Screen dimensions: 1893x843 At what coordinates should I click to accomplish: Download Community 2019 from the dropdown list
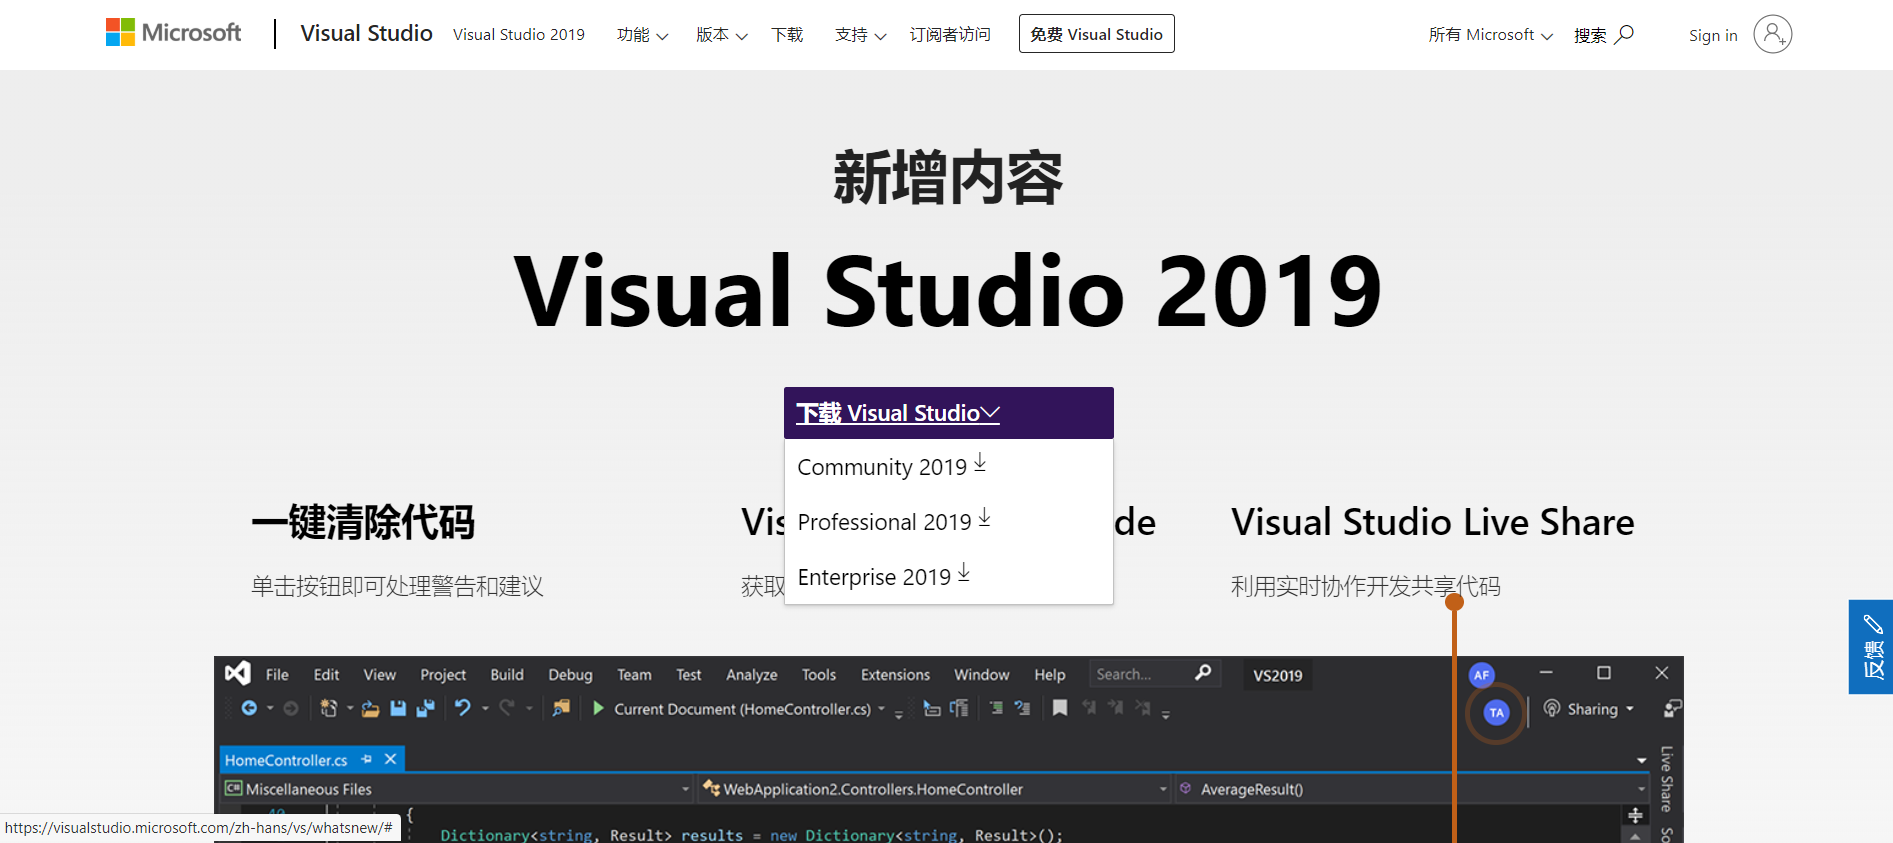click(892, 466)
